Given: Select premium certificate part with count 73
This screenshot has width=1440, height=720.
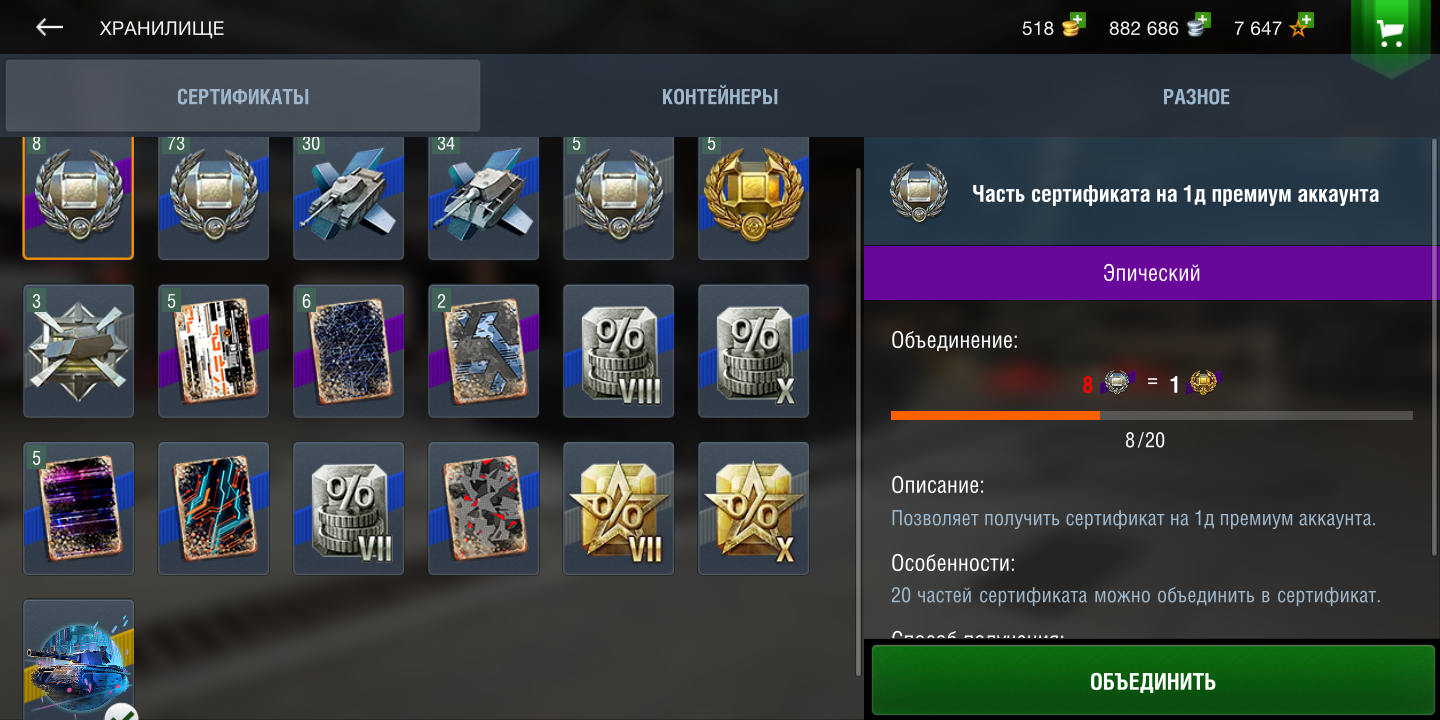Looking at the screenshot, I should [213, 195].
